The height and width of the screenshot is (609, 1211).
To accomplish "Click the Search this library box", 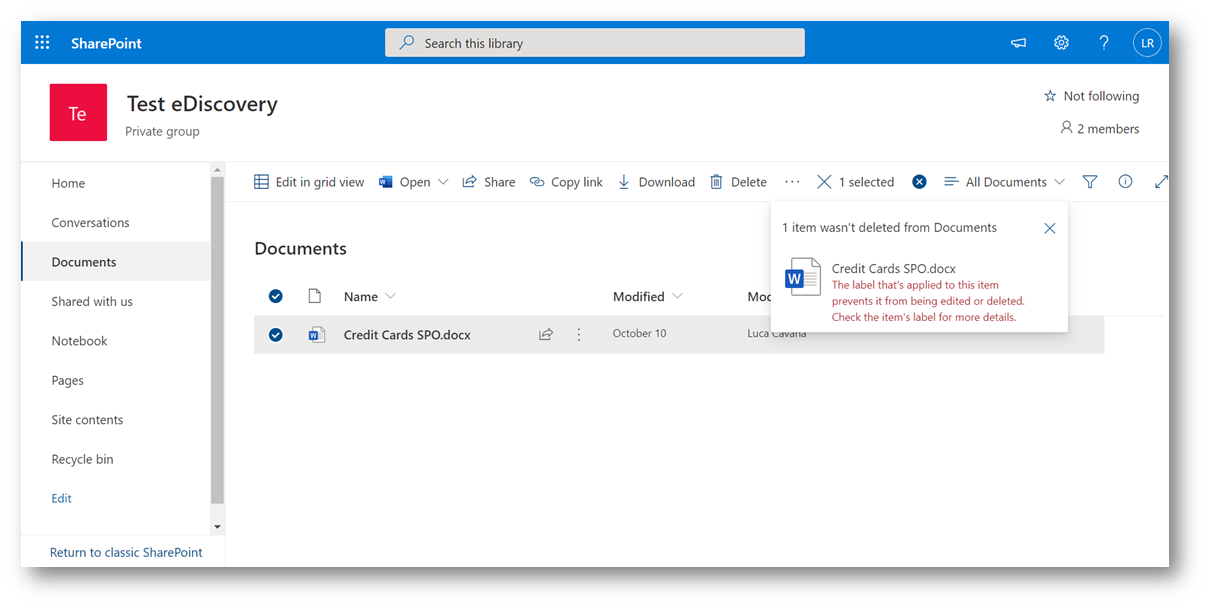I will [x=595, y=43].
